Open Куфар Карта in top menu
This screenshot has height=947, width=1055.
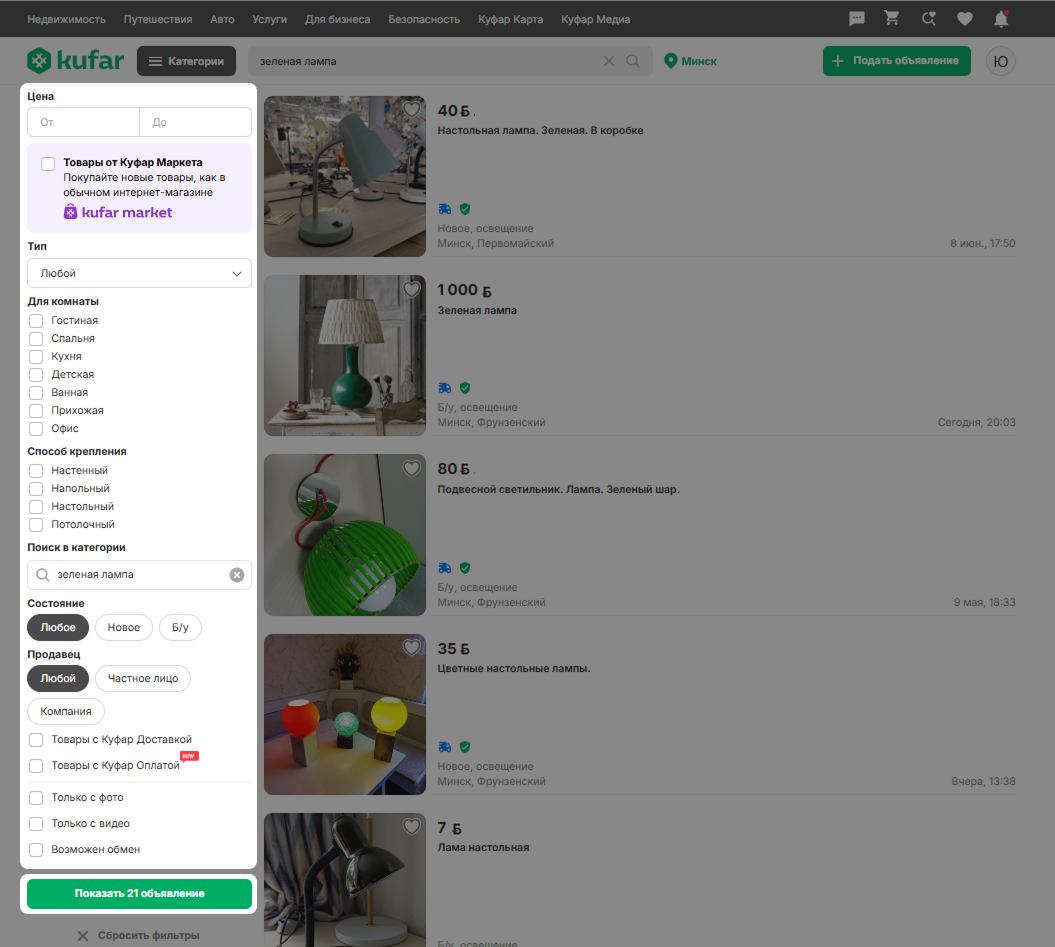click(x=511, y=20)
